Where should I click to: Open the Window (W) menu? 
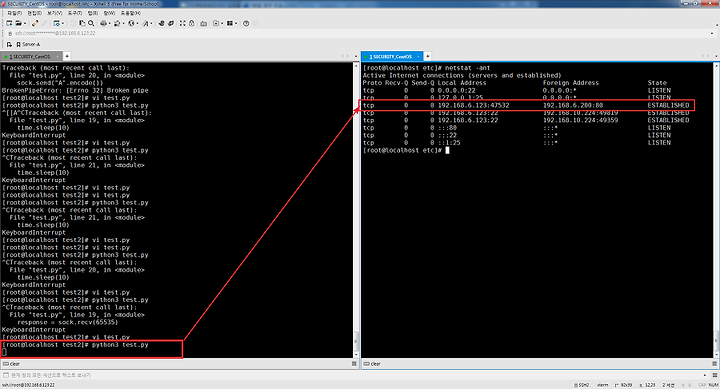pyautogui.click(x=109, y=13)
